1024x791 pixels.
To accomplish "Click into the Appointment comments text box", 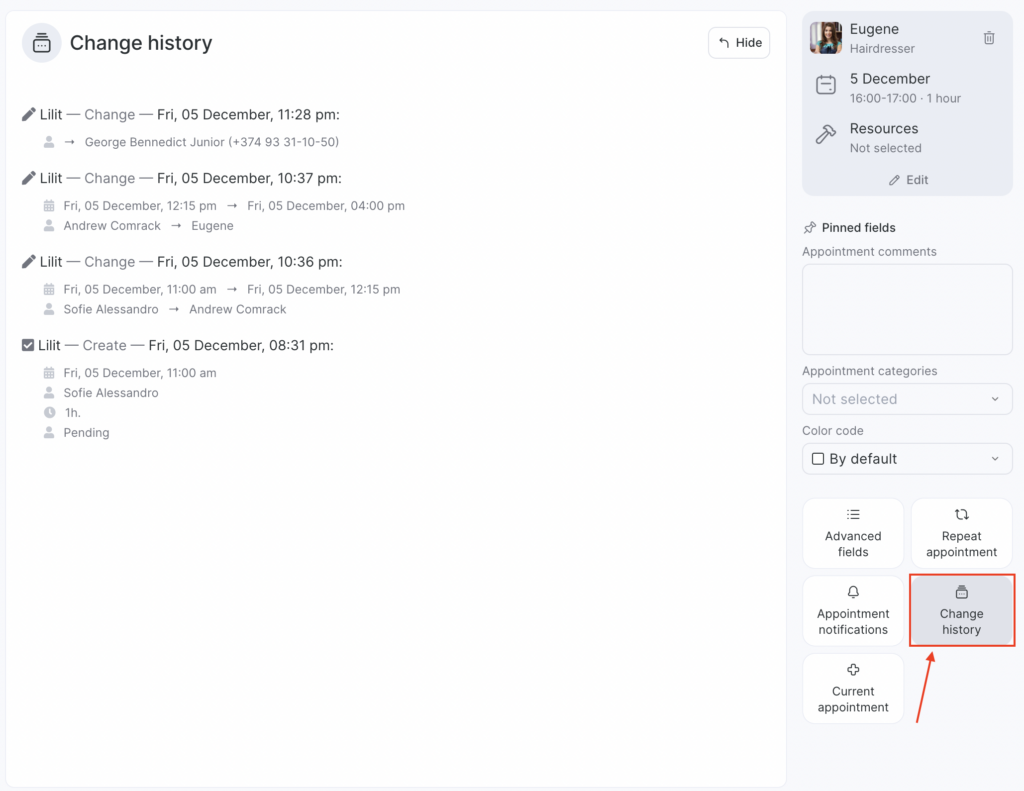I will (907, 309).
